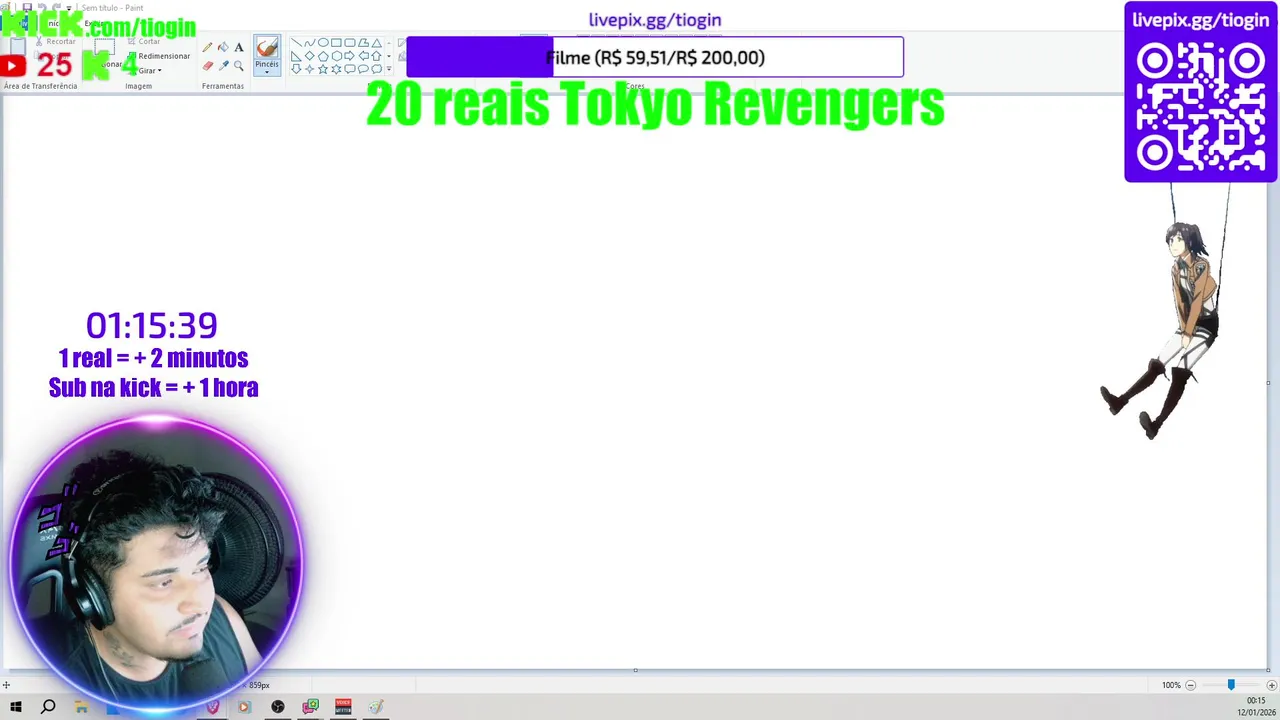Click the Redimensionar button
The height and width of the screenshot is (720, 1280).
[x=160, y=56]
